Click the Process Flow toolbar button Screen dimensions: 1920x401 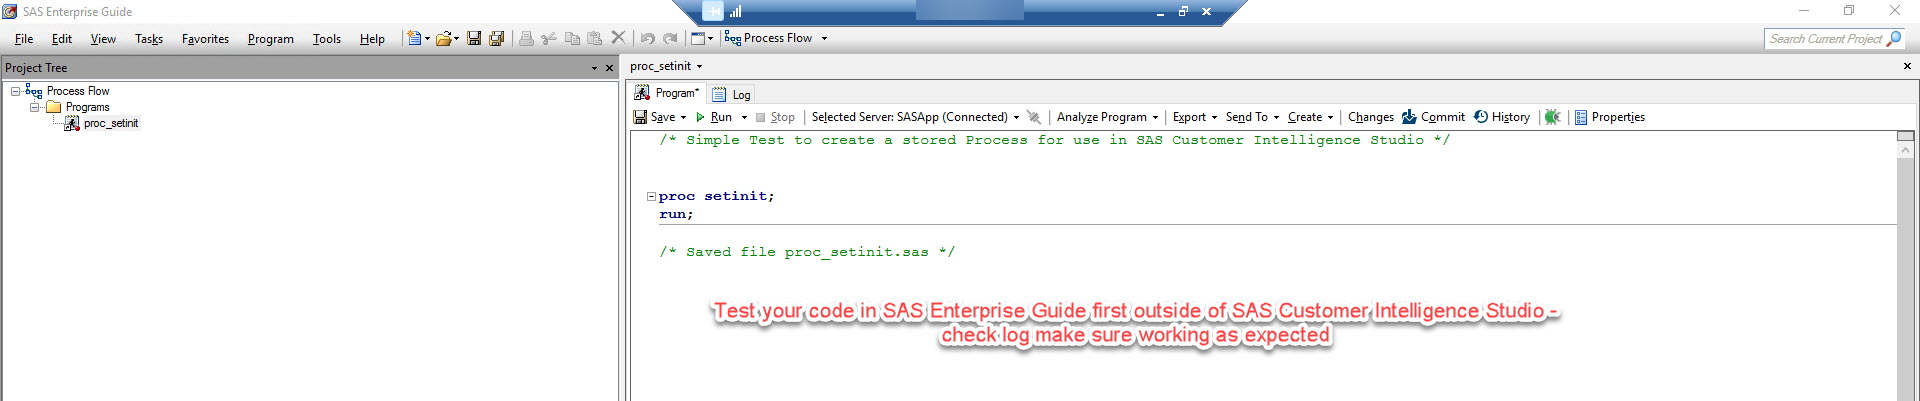(x=768, y=38)
